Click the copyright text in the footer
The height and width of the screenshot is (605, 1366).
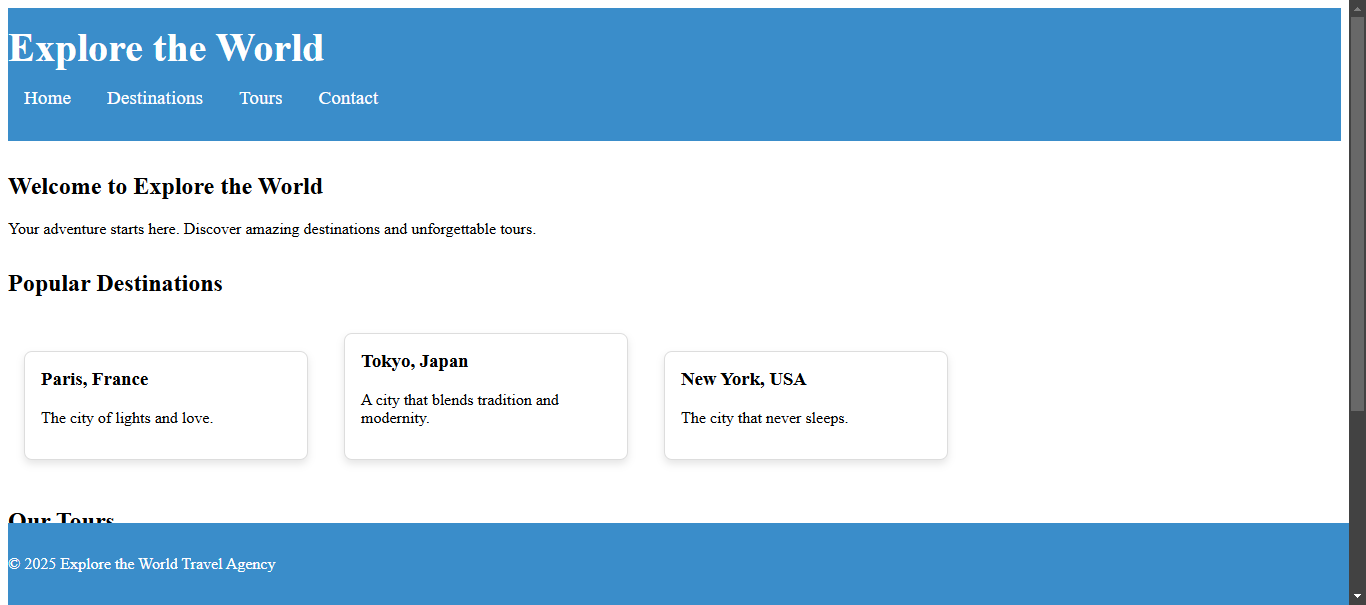coord(141,564)
